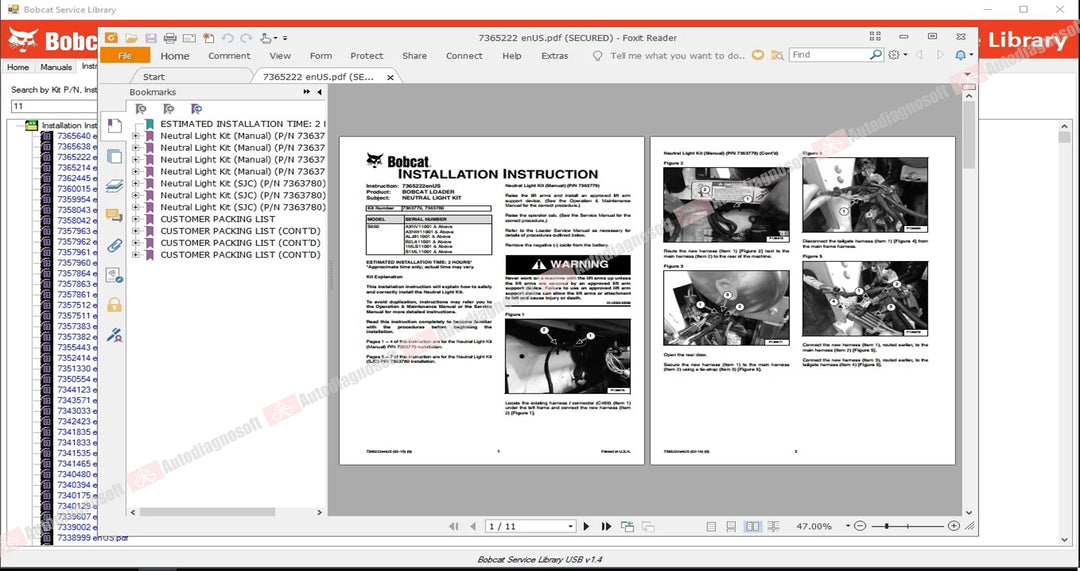The height and width of the screenshot is (571, 1080).
Task: Open the advanced folder search icon
Action: pos(777,55)
